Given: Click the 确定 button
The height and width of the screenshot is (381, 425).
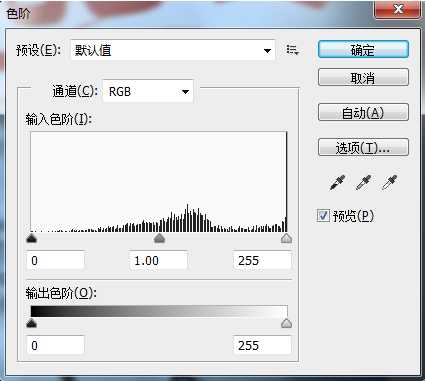Looking at the screenshot, I should (x=363, y=49).
